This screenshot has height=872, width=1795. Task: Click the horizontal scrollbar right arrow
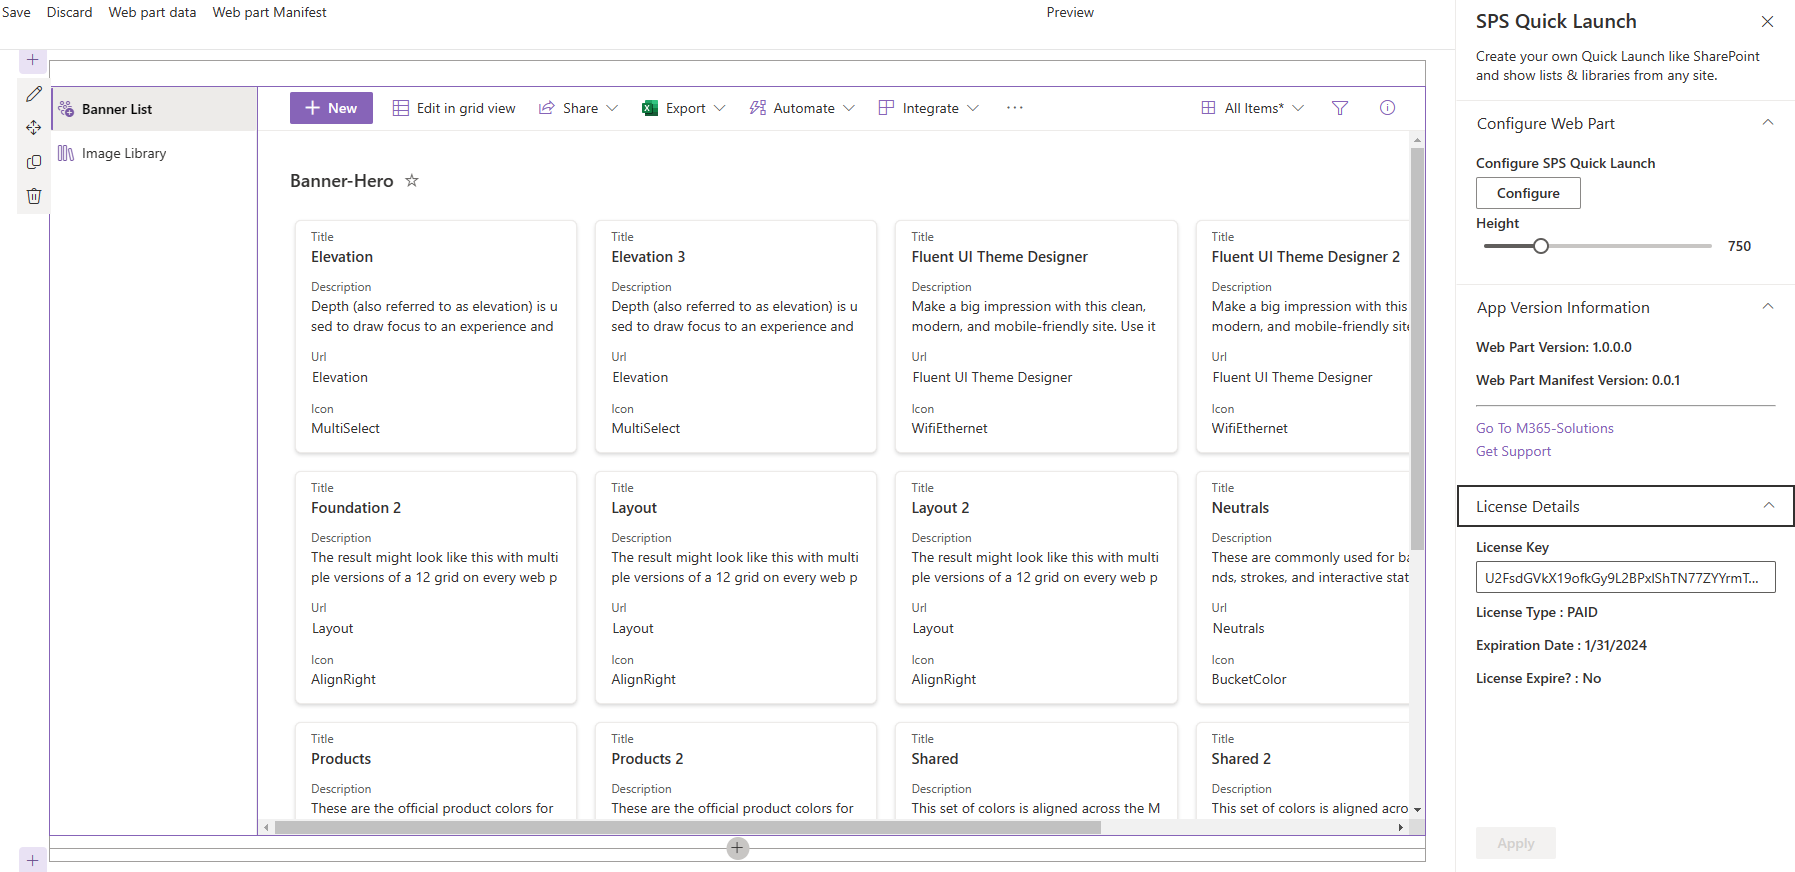pos(1400,827)
